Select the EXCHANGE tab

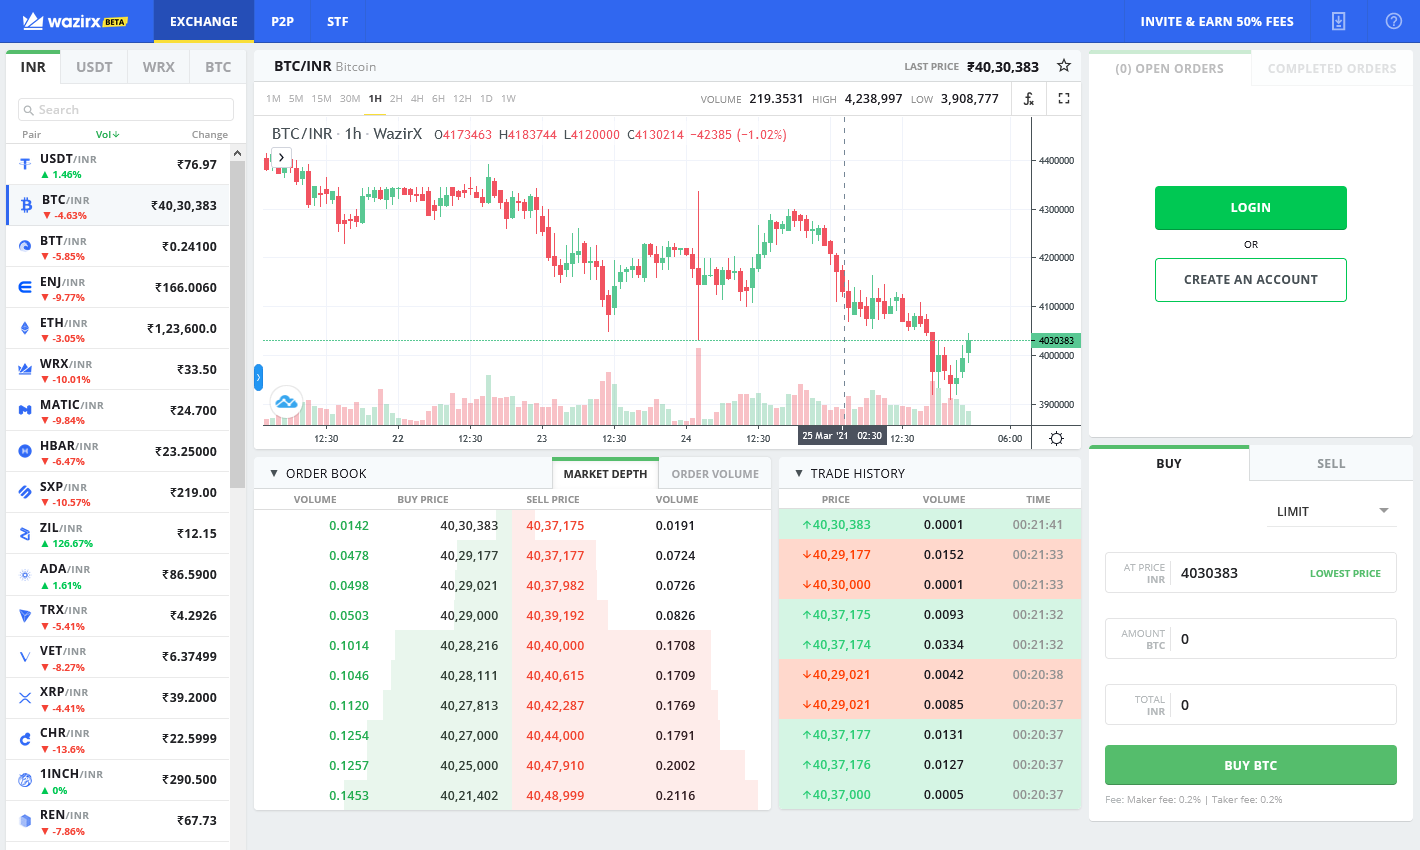point(204,21)
